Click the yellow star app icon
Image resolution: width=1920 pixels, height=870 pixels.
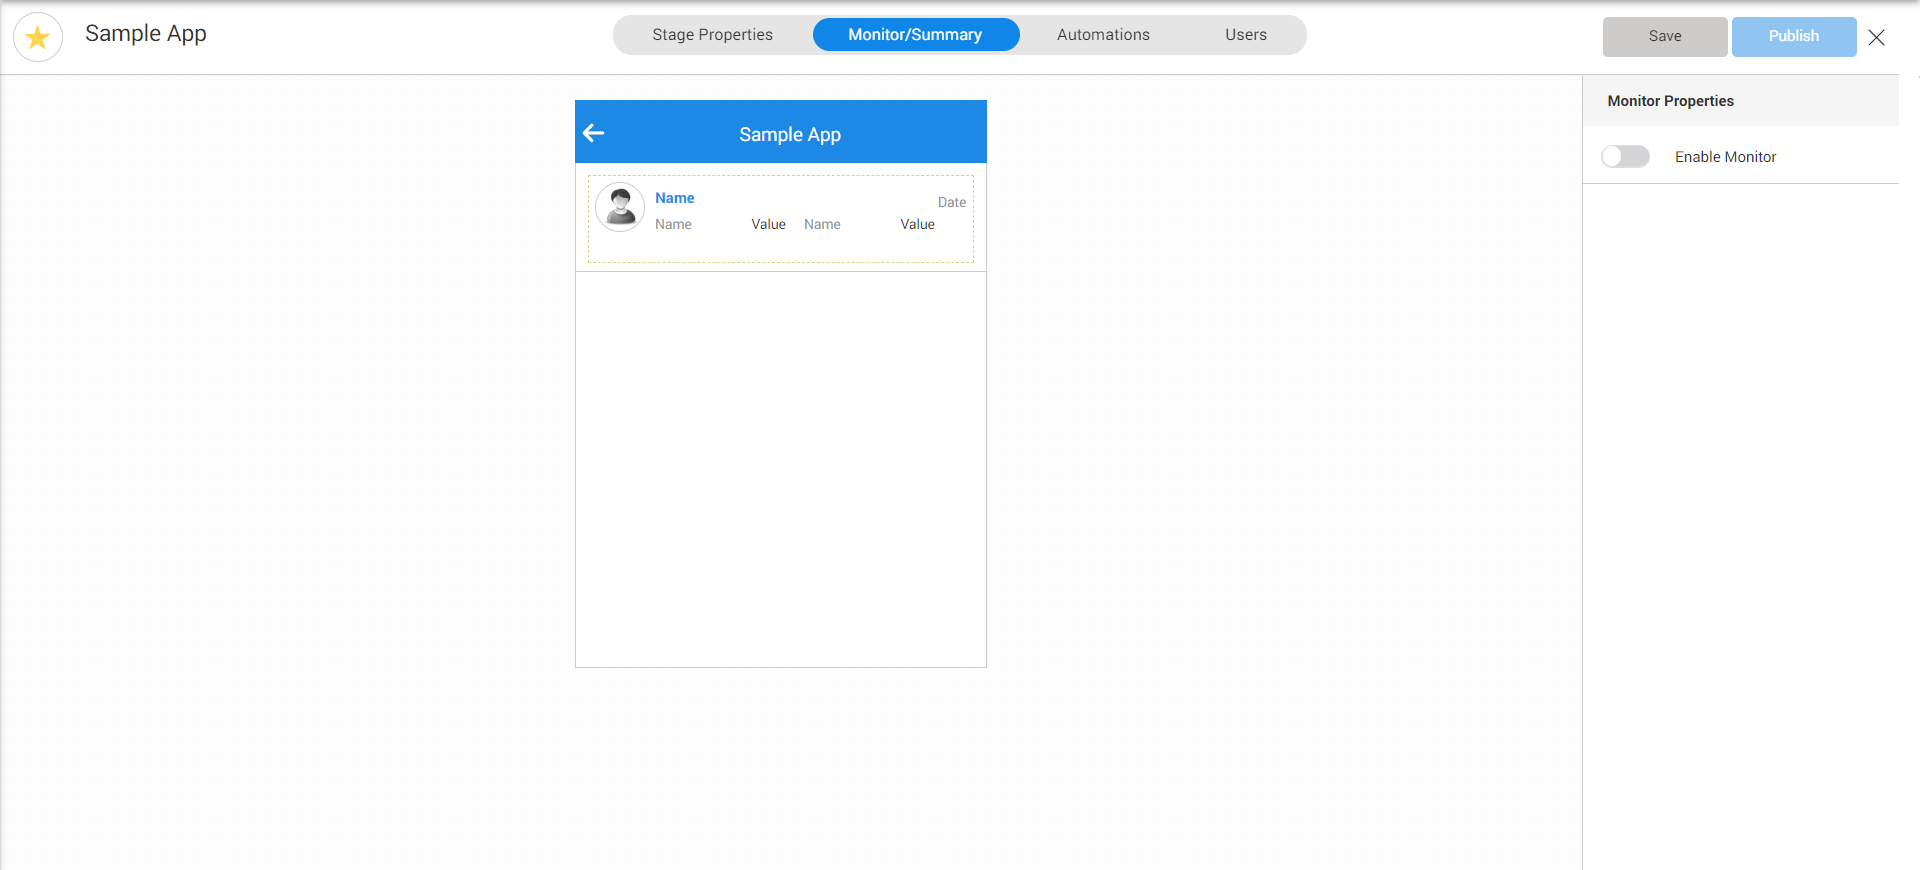coord(38,37)
